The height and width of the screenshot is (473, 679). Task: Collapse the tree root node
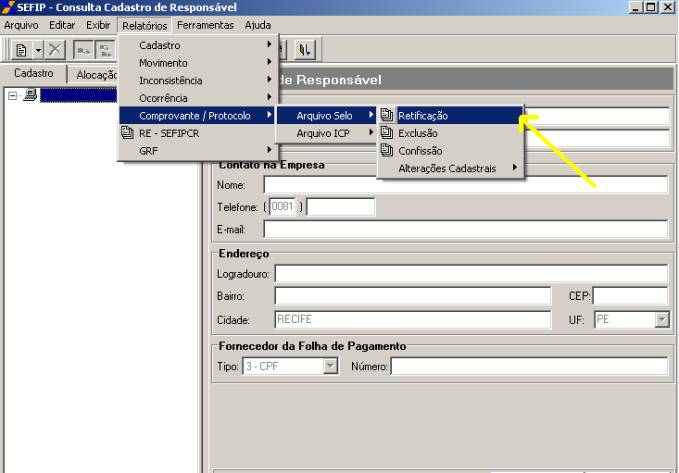point(12,95)
